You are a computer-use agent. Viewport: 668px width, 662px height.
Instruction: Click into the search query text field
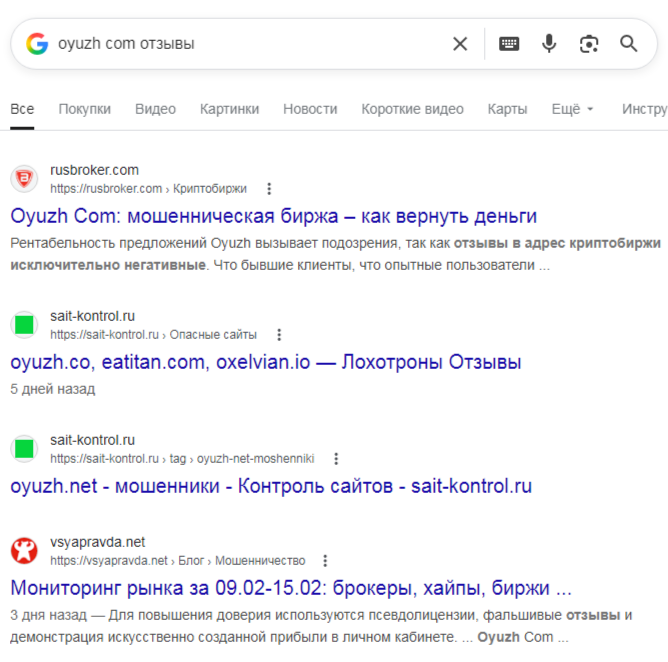pyautogui.click(x=240, y=44)
